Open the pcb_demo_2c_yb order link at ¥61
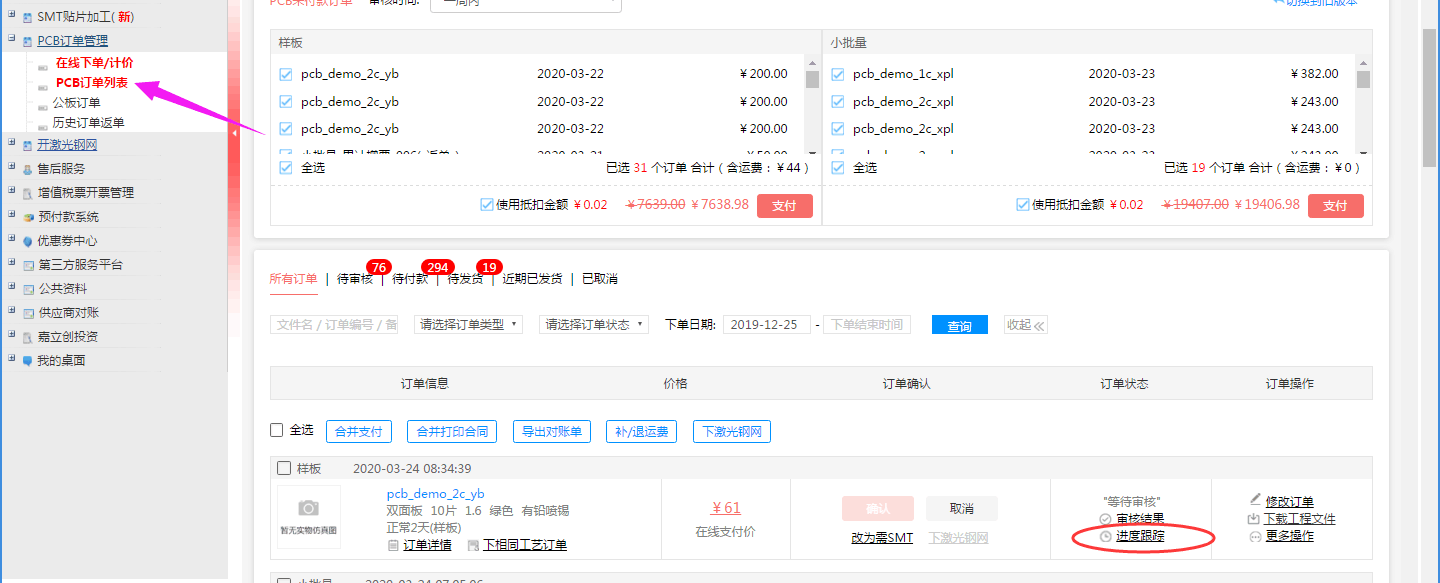This screenshot has width=1440, height=583. point(435,493)
